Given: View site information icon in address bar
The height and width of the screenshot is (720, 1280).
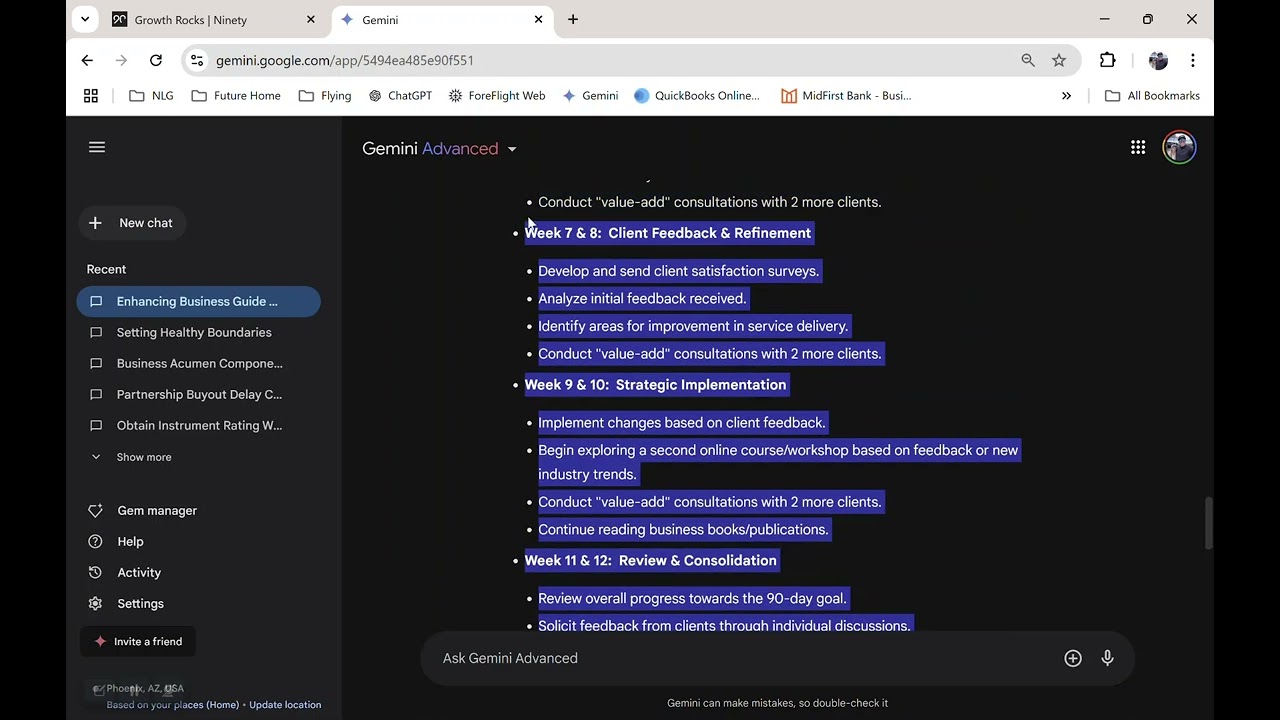Looking at the screenshot, I should click(x=197, y=60).
